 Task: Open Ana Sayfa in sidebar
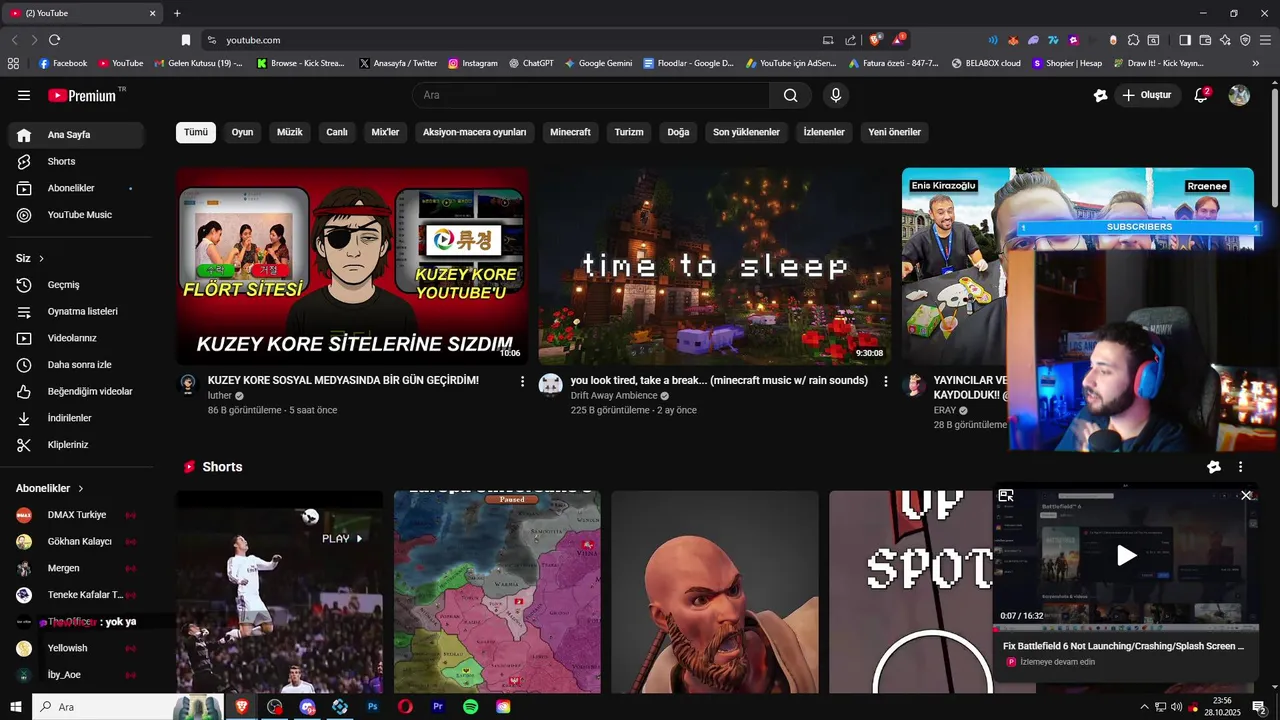(x=76, y=135)
